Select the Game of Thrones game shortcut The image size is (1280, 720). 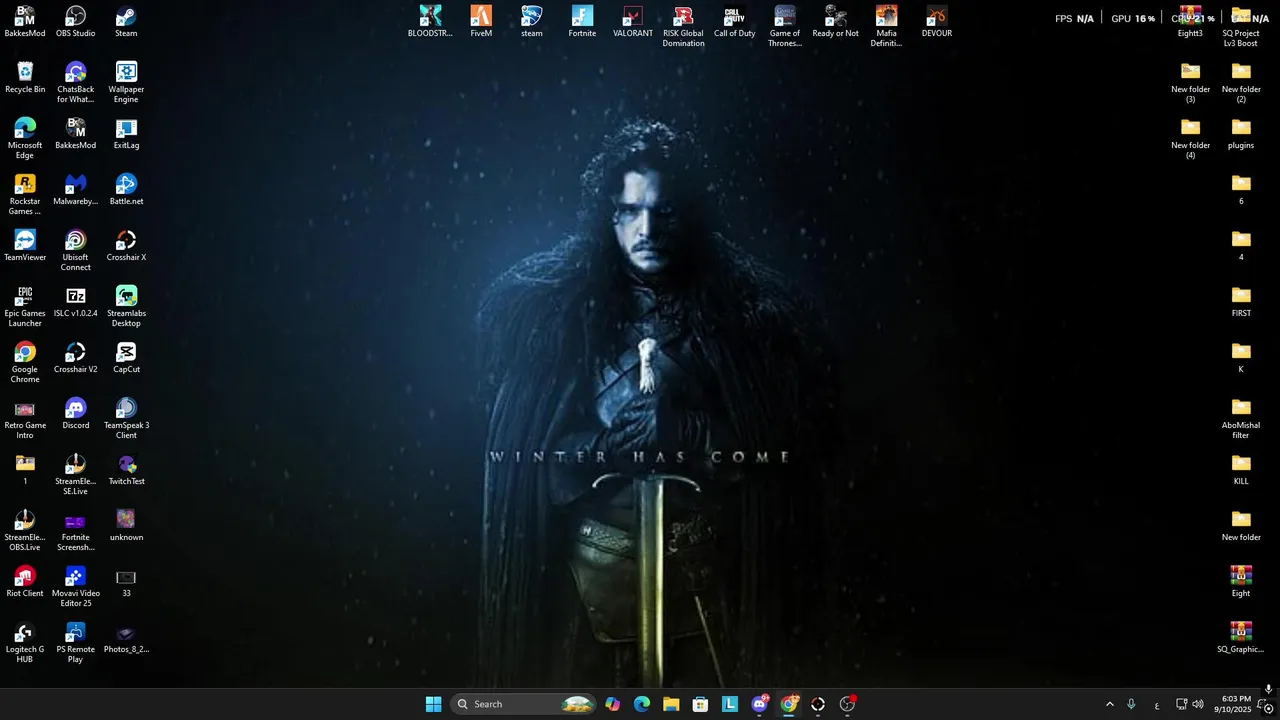[x=785, y=27]
